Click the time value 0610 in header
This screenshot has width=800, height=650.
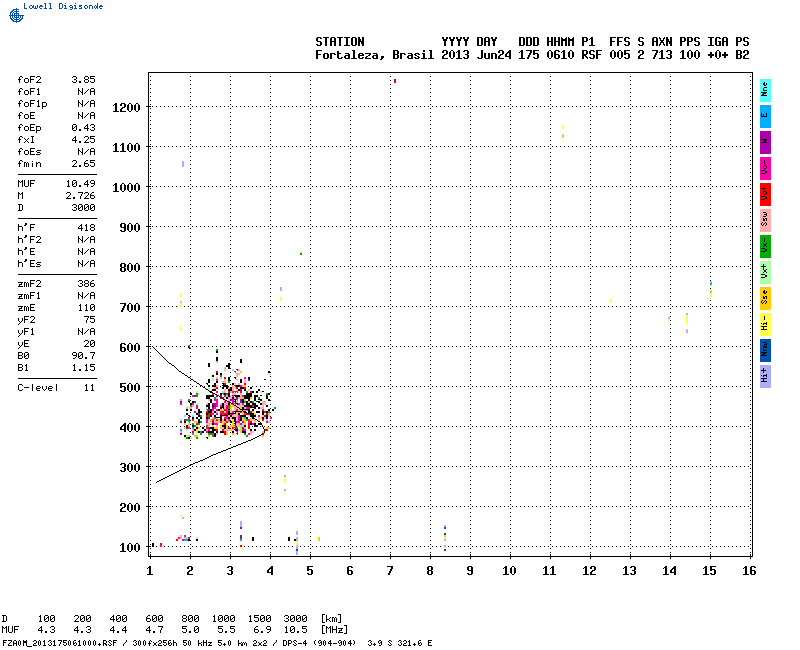click(560, 55)
